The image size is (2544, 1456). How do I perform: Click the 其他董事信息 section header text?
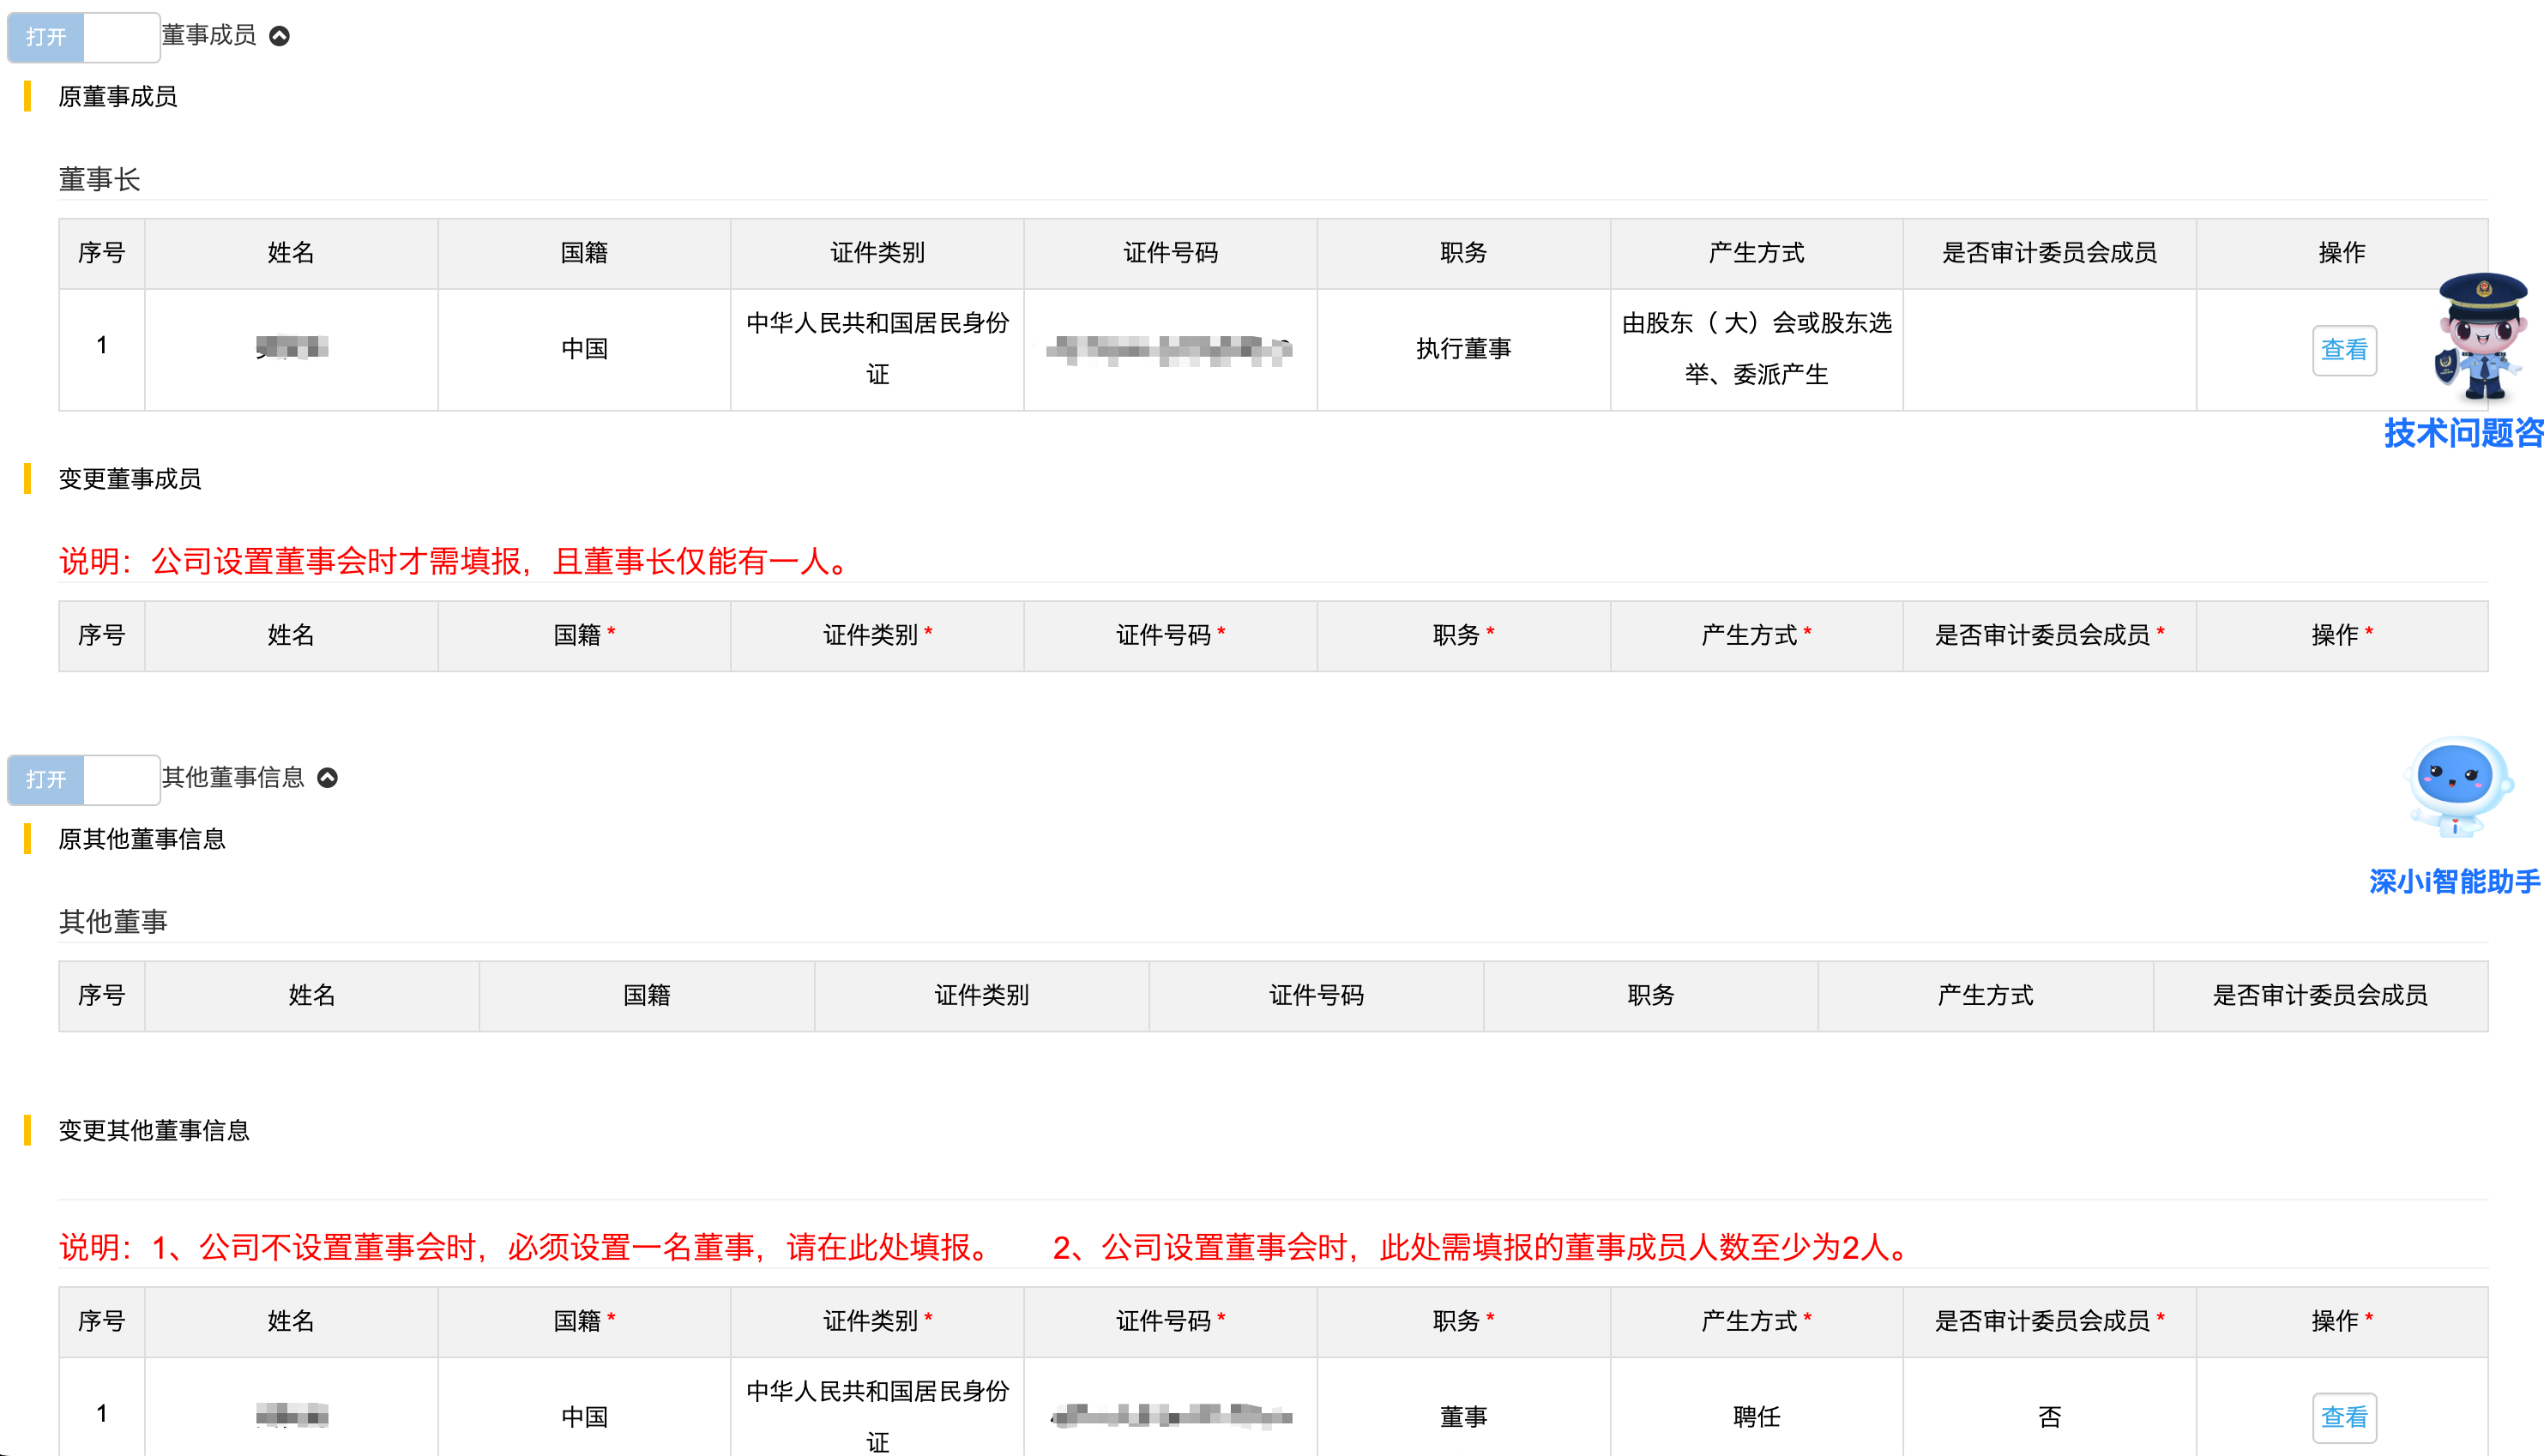coord(233,778)
